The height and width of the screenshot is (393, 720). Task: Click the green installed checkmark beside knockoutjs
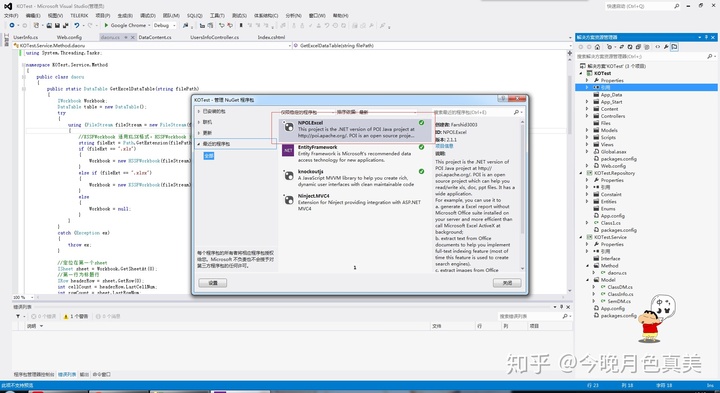point(421,171)
